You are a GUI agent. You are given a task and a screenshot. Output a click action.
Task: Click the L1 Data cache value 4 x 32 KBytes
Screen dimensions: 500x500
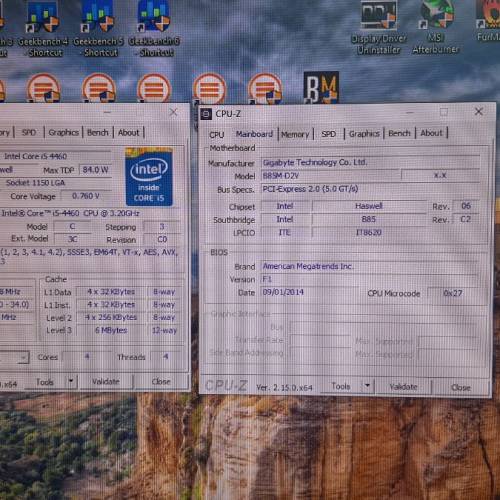[x=111, y=292]
